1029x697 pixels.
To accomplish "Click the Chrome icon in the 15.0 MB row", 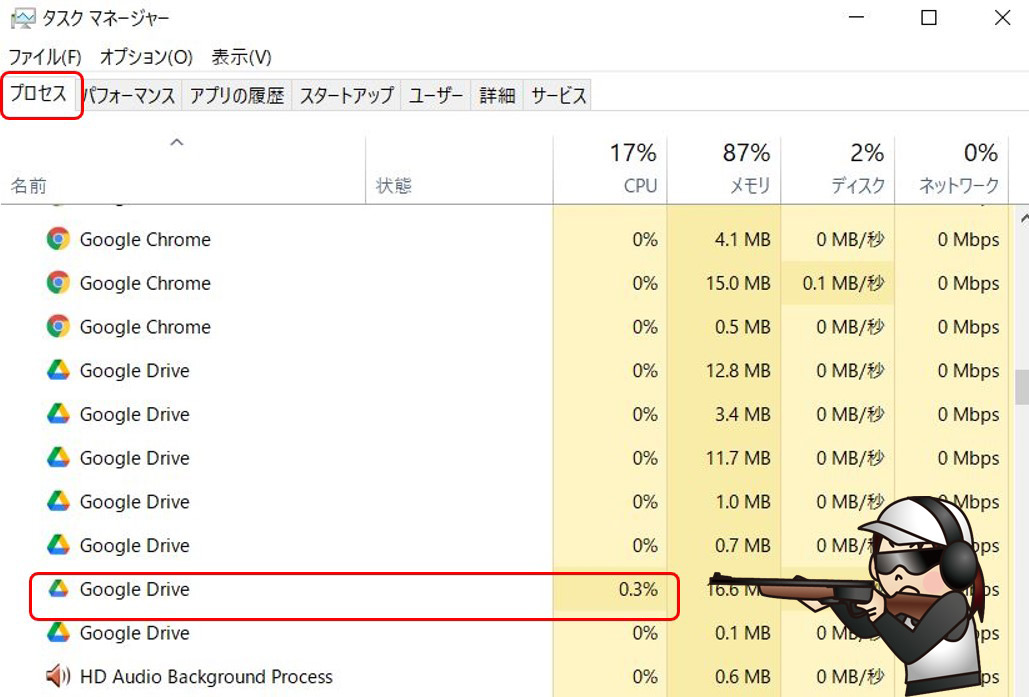I will point(58,283).
